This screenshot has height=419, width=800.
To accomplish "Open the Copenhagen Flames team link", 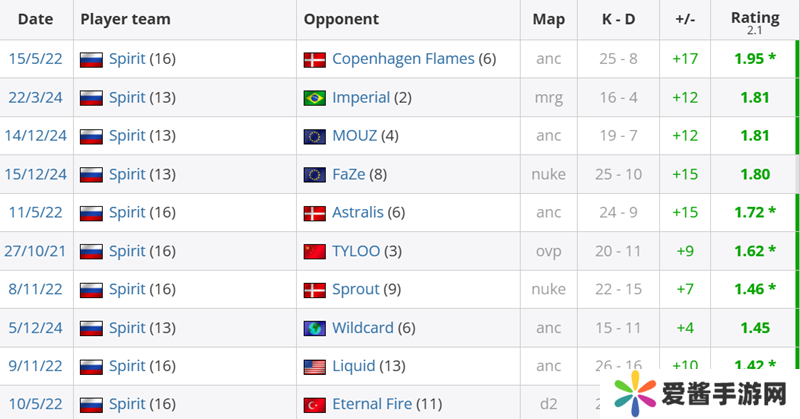I will click(x=404, y=60).
